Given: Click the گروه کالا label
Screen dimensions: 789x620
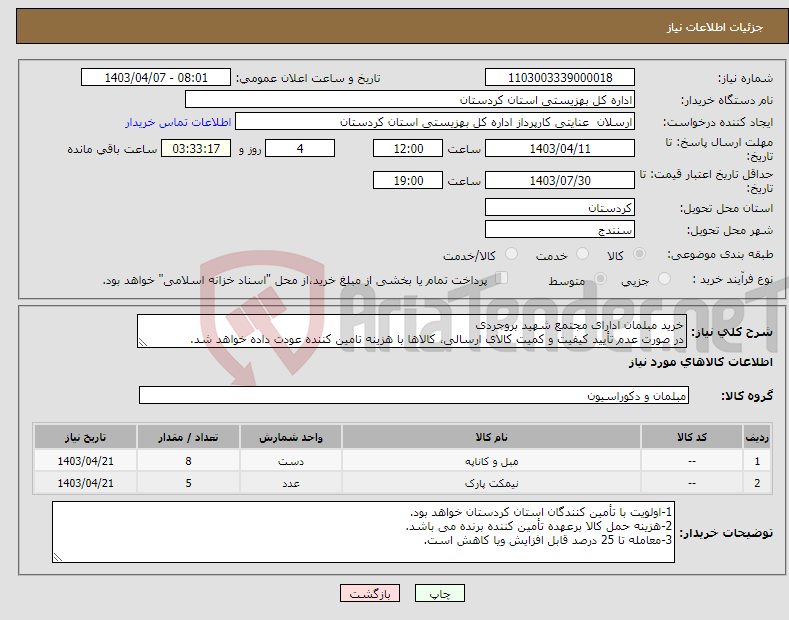Looking at the screenshot, I should pyautogui.click(x=747, y=396).
